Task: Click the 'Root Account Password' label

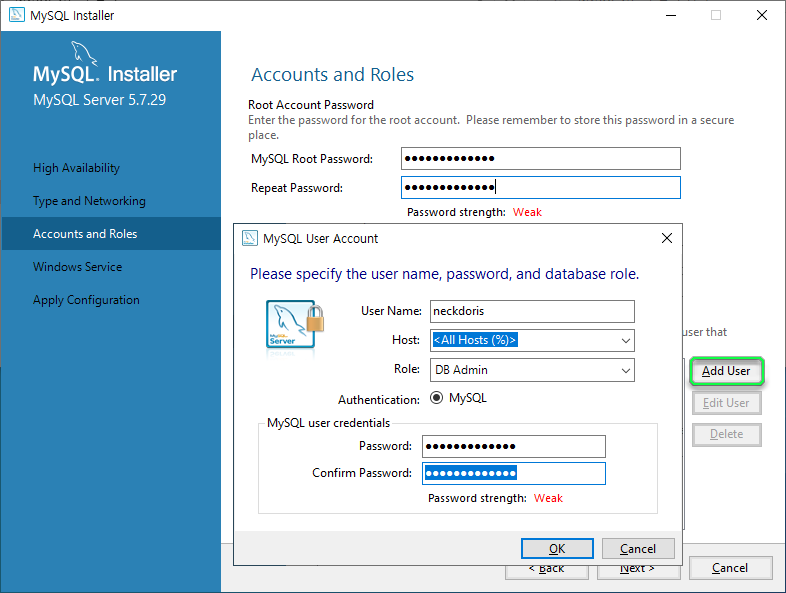Action: [x=311, y=105]
